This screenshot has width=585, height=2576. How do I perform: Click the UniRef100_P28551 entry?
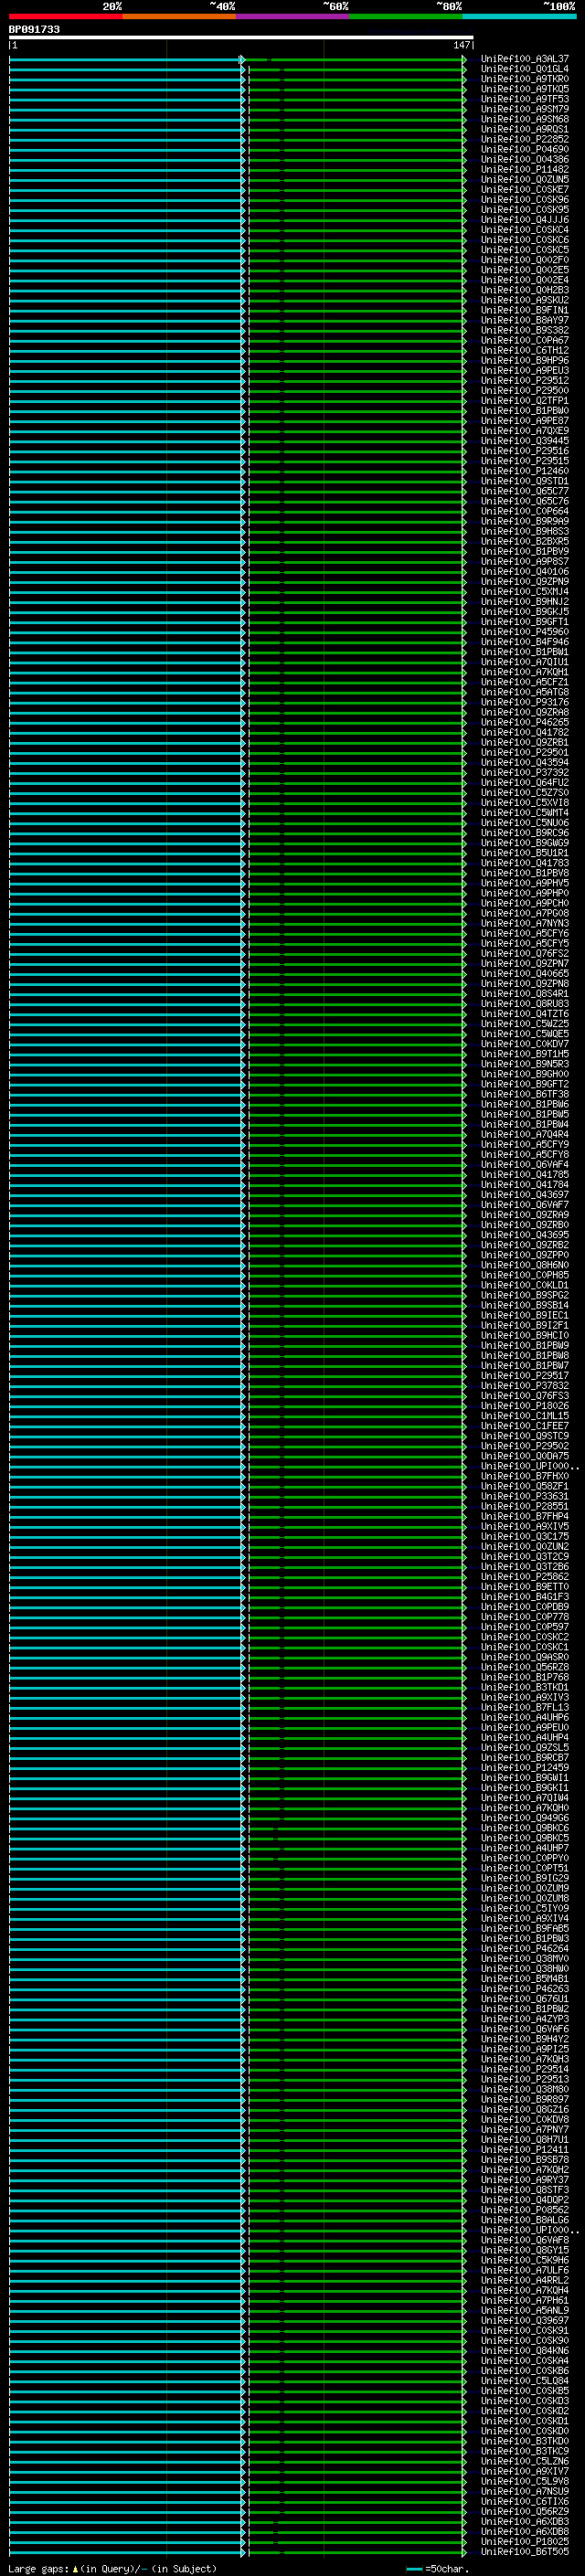(524, 1507)
